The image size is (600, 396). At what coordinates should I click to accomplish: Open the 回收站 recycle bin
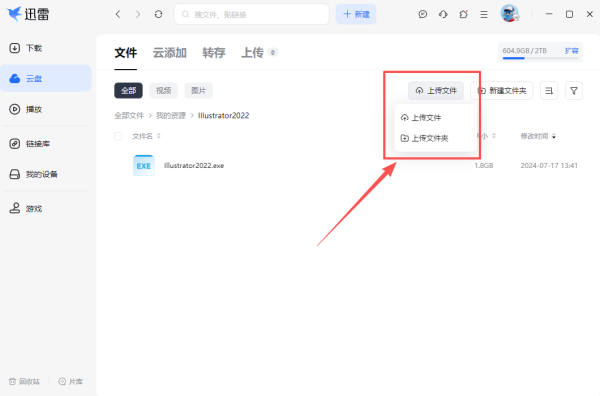pyautogui.click(x=24, y=381)
